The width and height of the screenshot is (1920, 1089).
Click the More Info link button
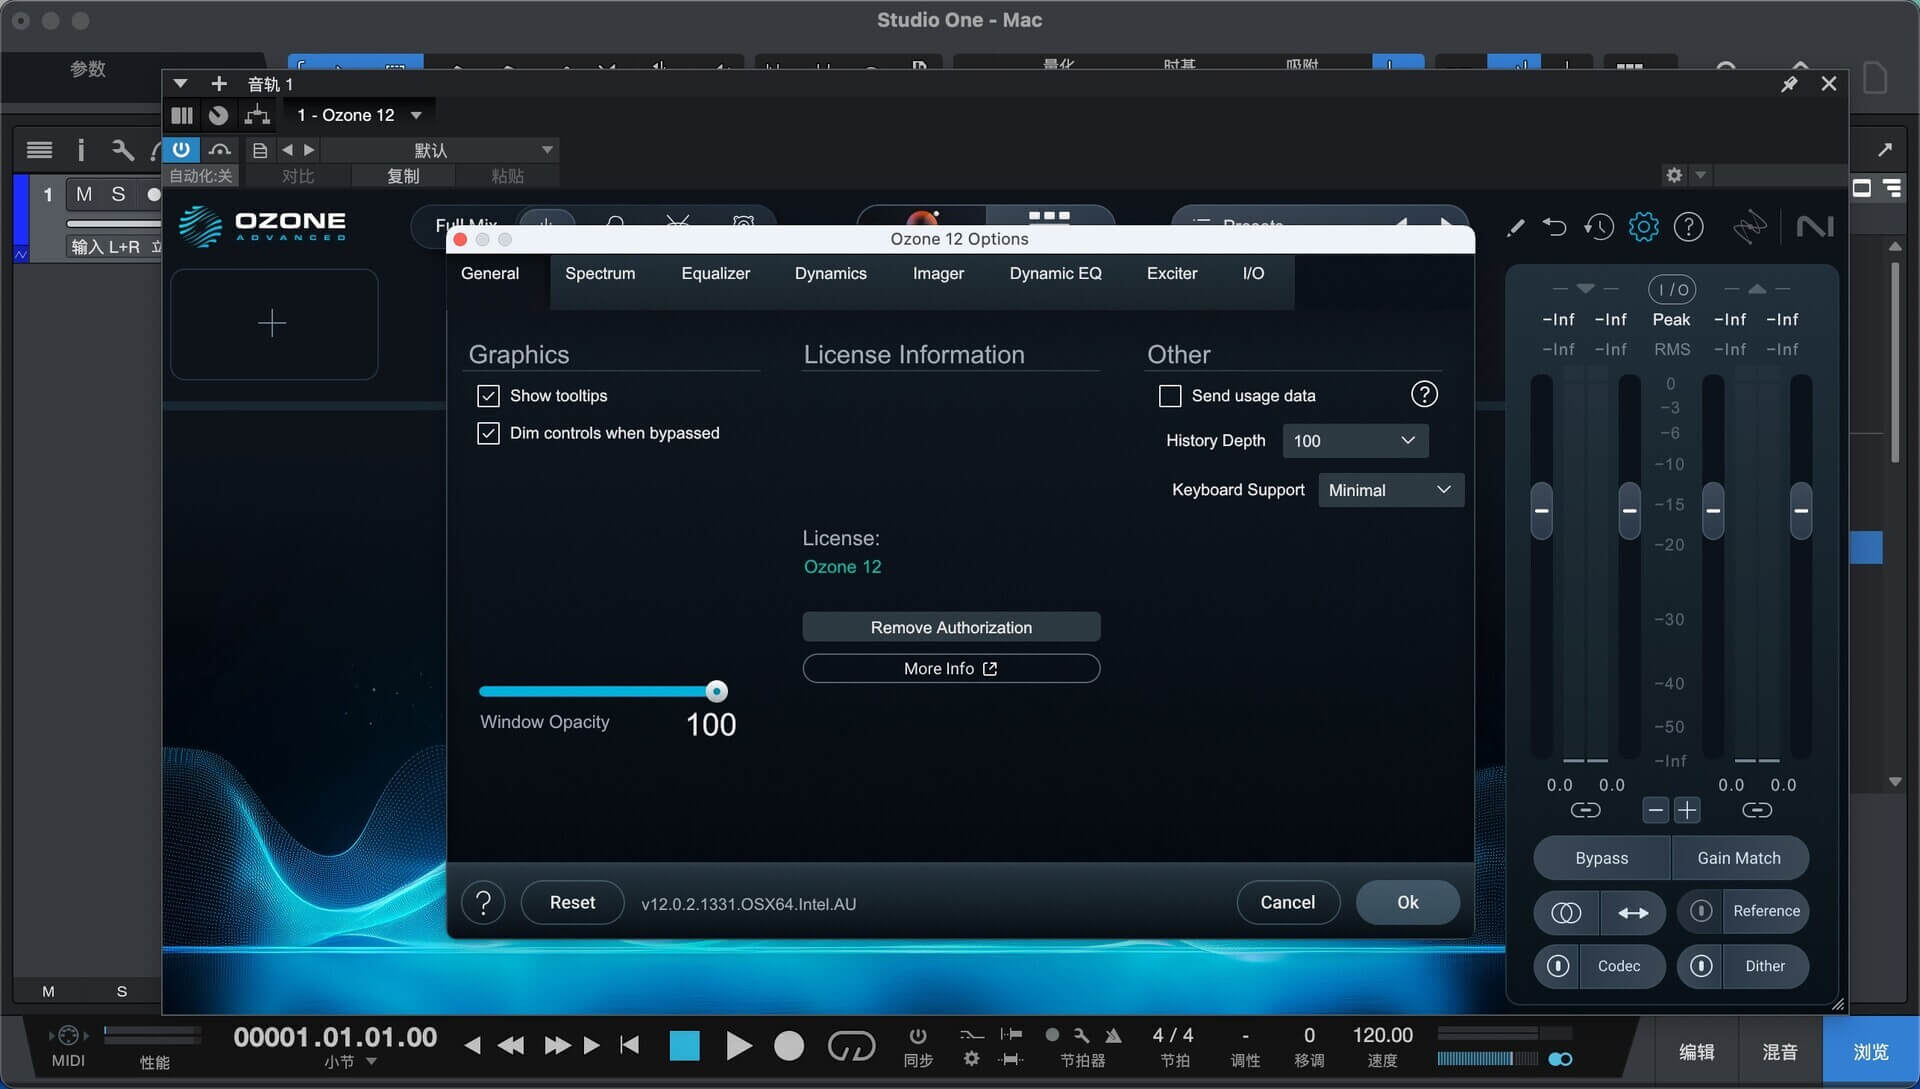[951, 668]
